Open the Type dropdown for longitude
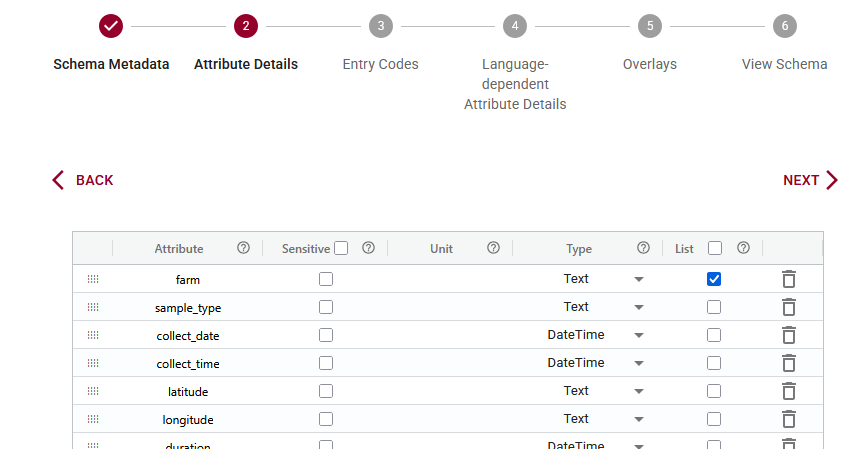This screenshot has height=449, width=861. click(x=639, y=419)
